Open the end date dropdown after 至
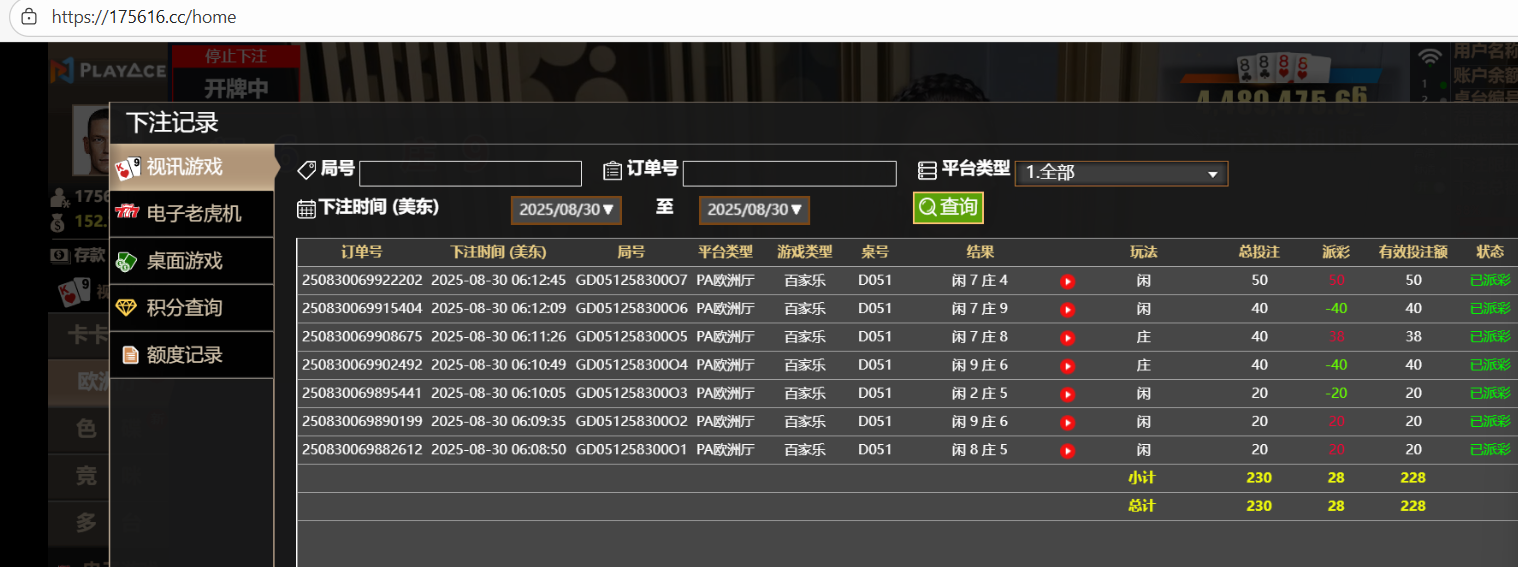 pyautogui.click(x=754, y=210)
